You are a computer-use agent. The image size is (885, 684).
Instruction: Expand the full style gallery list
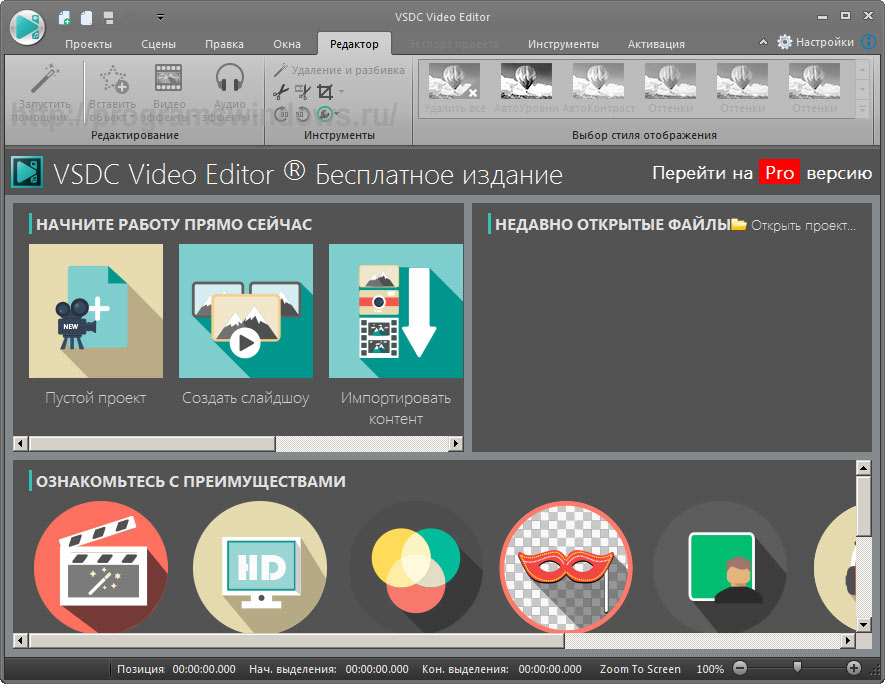click(862, 109)
